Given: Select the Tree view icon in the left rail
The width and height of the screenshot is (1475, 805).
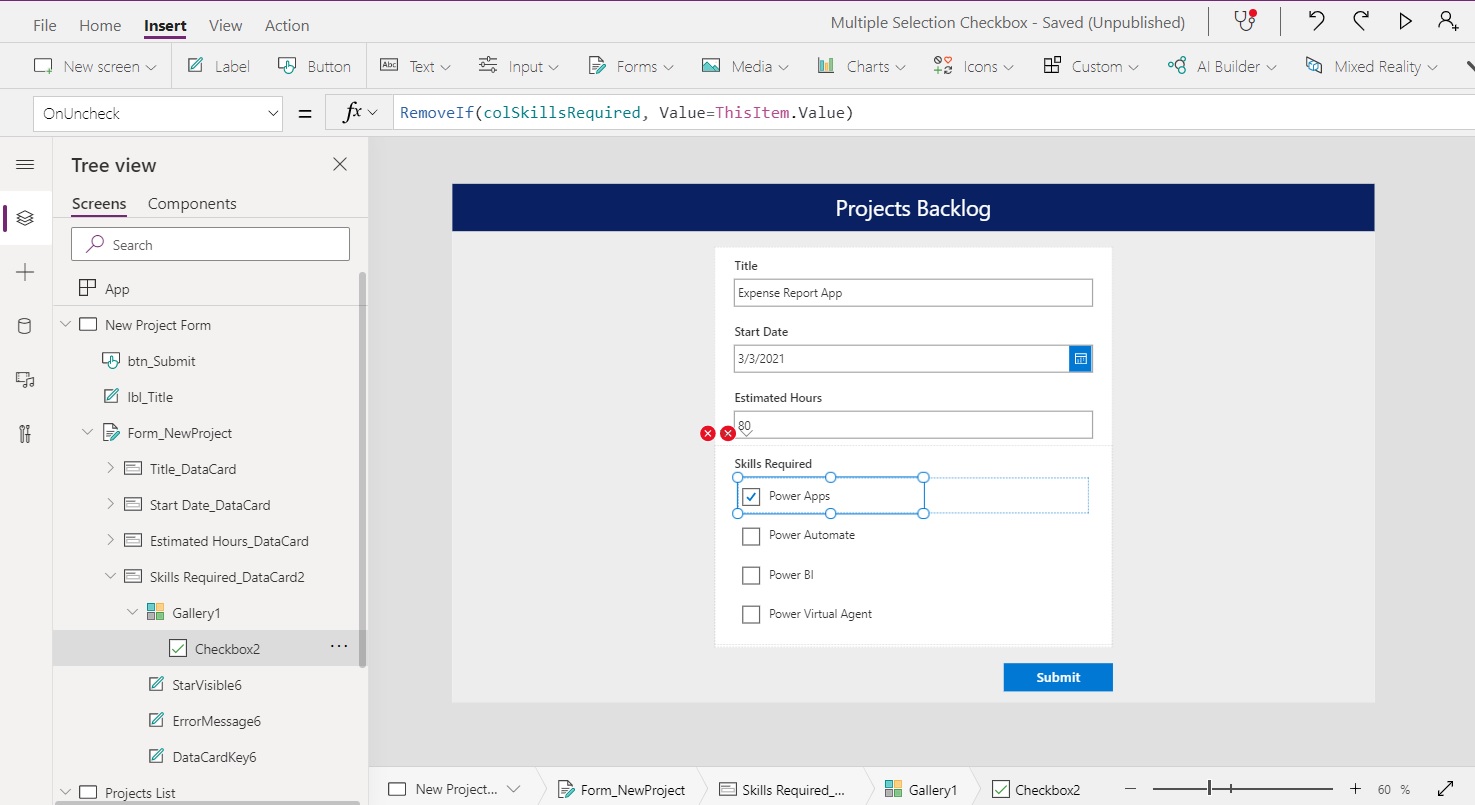Looking at the screenshot, I should tap(25, 218).
